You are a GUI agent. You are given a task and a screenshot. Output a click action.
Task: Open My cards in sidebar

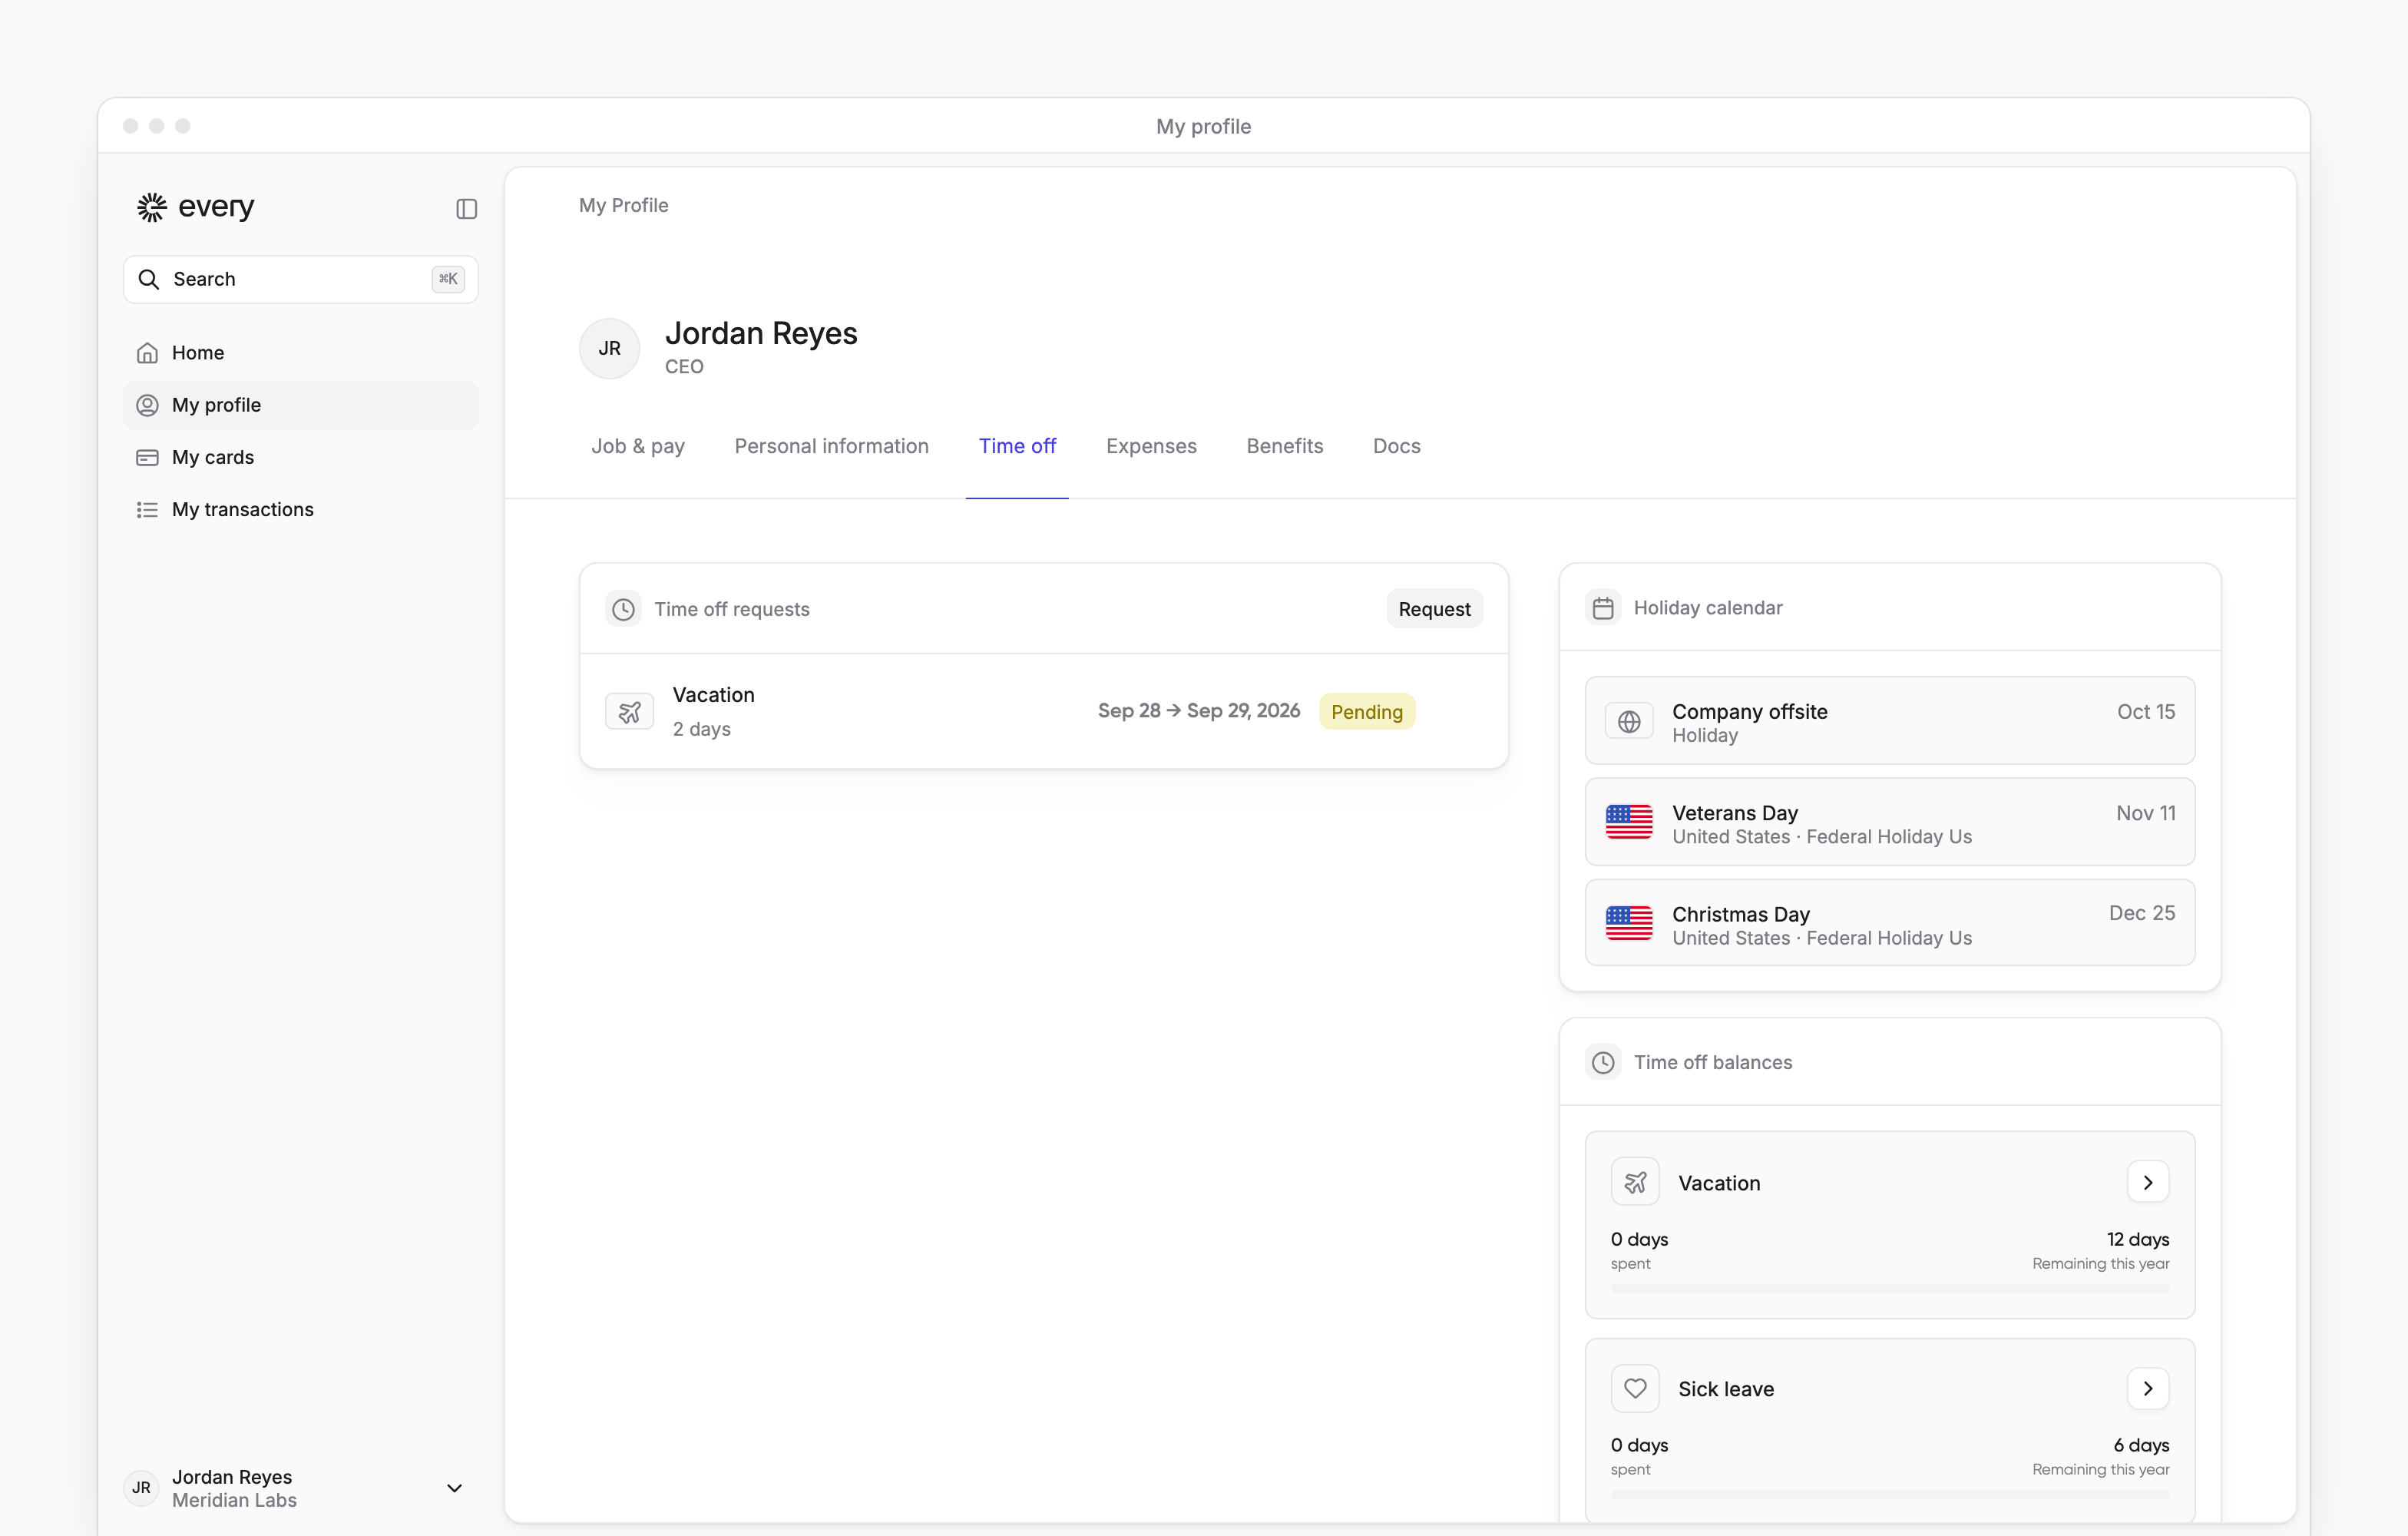[300, 457]
